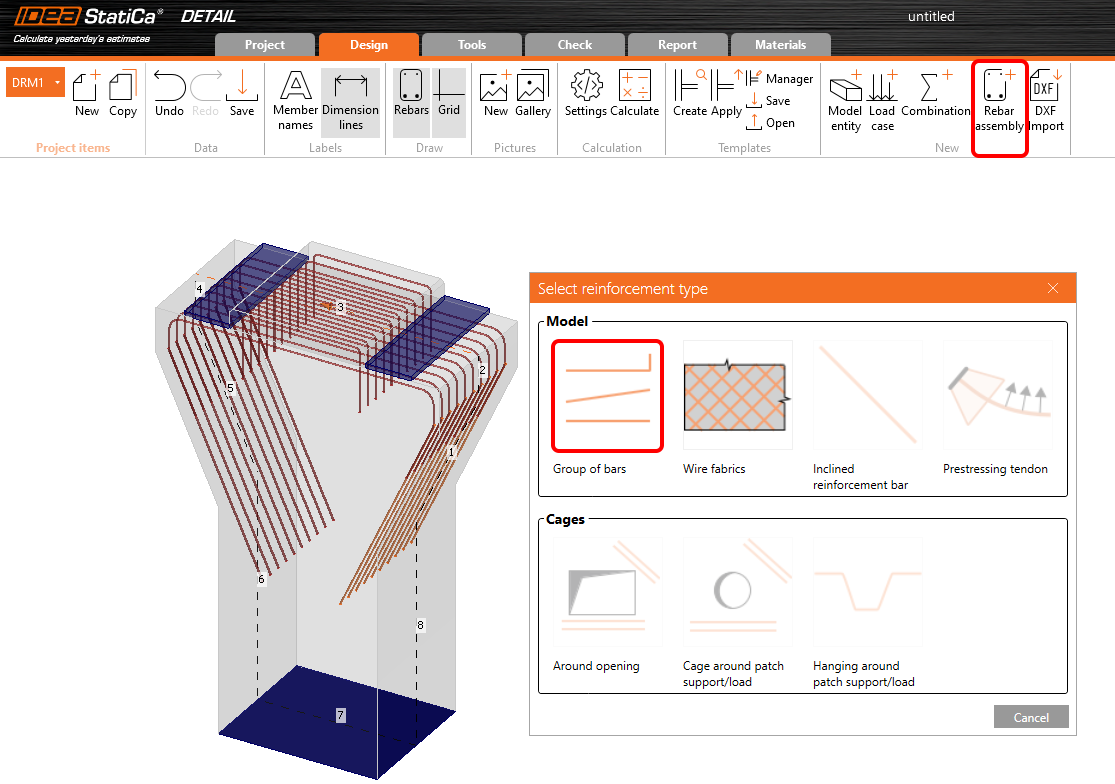Select Prestressing tendon reinforcement
The image size is (1115, 784).
point(997,396)
